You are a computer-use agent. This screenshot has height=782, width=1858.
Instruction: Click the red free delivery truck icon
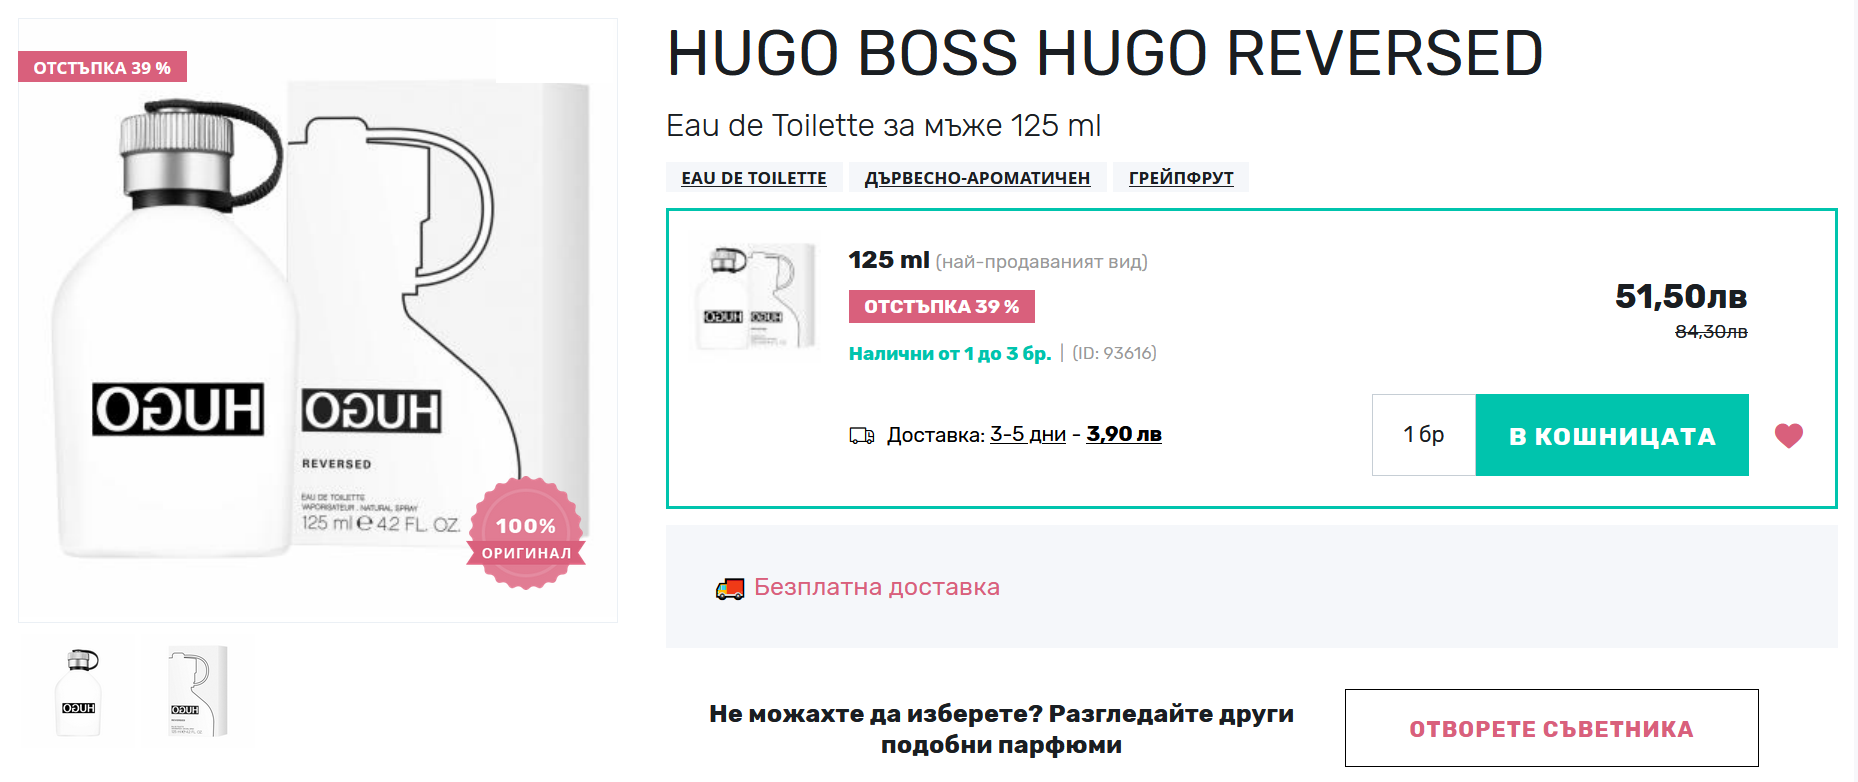pos(730,588)
